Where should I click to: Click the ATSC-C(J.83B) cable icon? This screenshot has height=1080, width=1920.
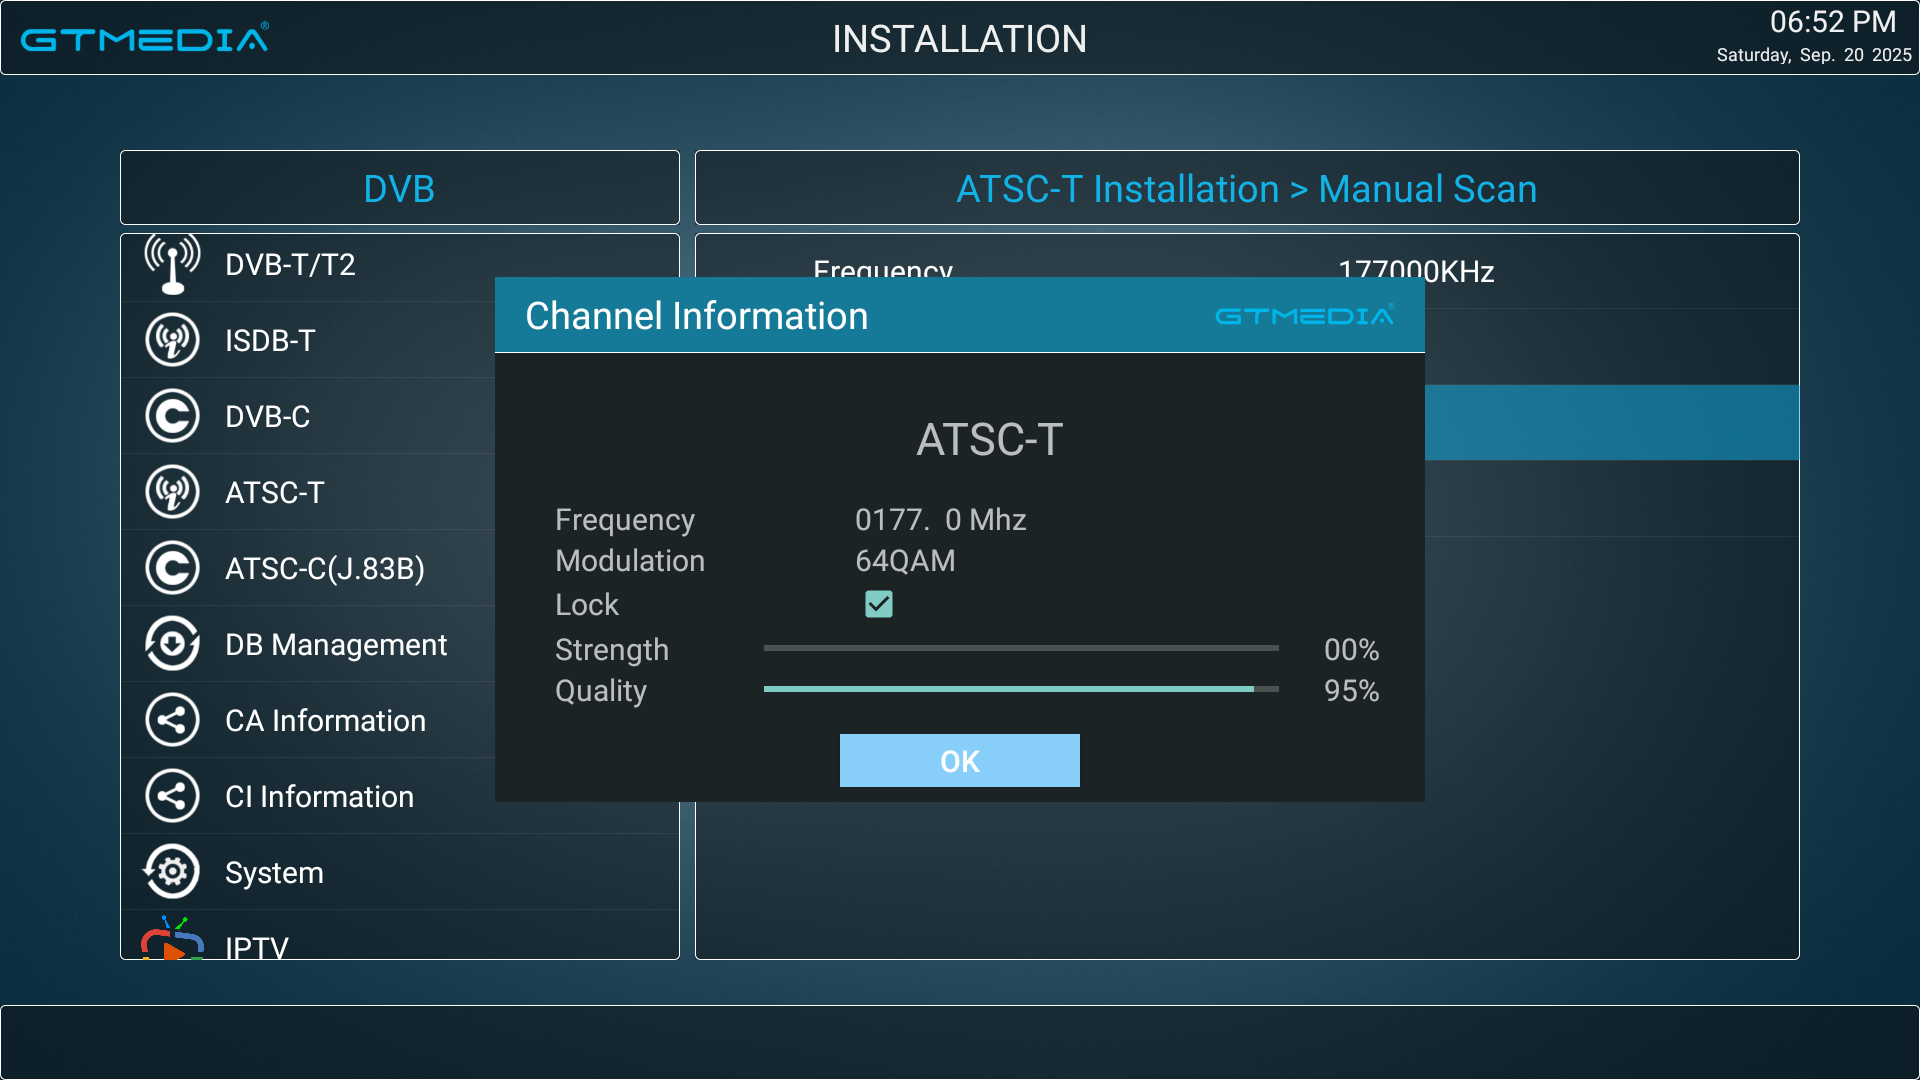[172, 568]
